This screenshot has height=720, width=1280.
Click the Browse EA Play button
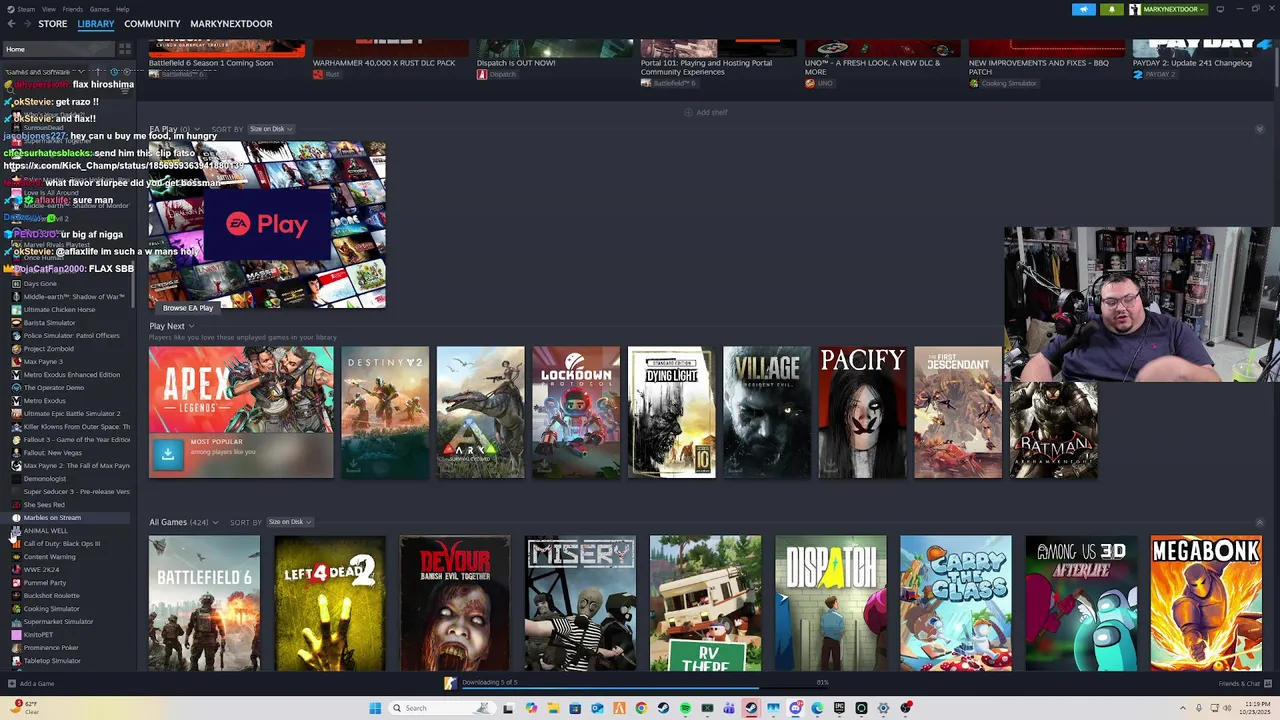[188, 308]
